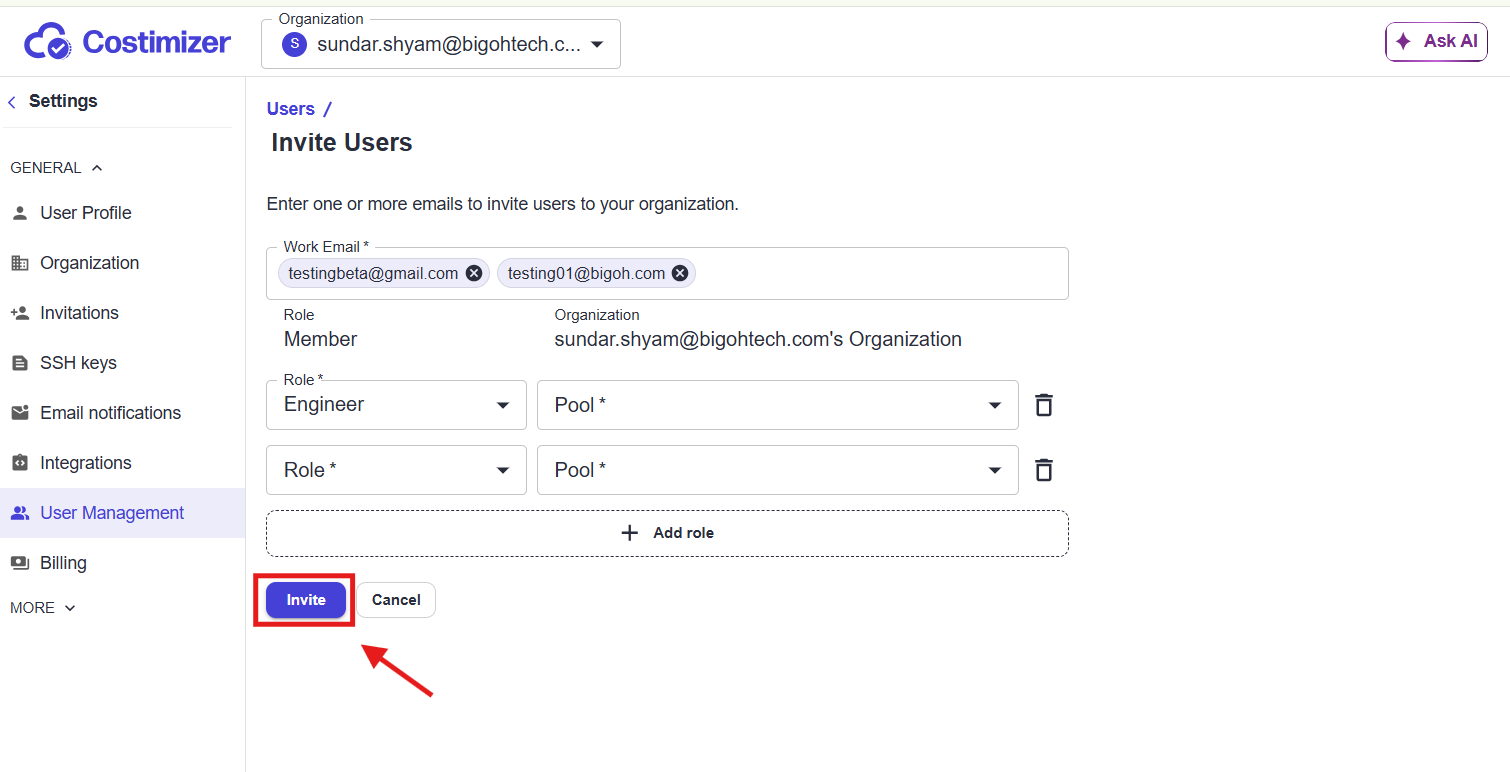This screenshot has width=1510, height=772.
Task: Click the plus icon in Add role
Action: [630, 533]
